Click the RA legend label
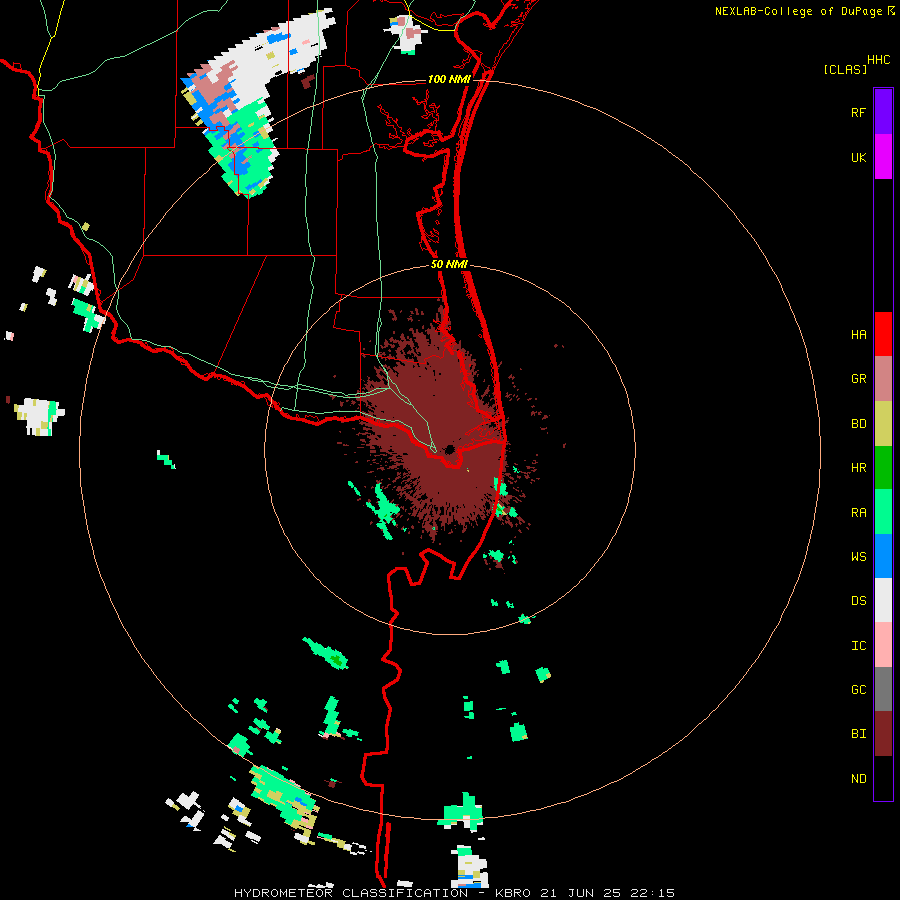900x900 pixels. pos(858,513)
